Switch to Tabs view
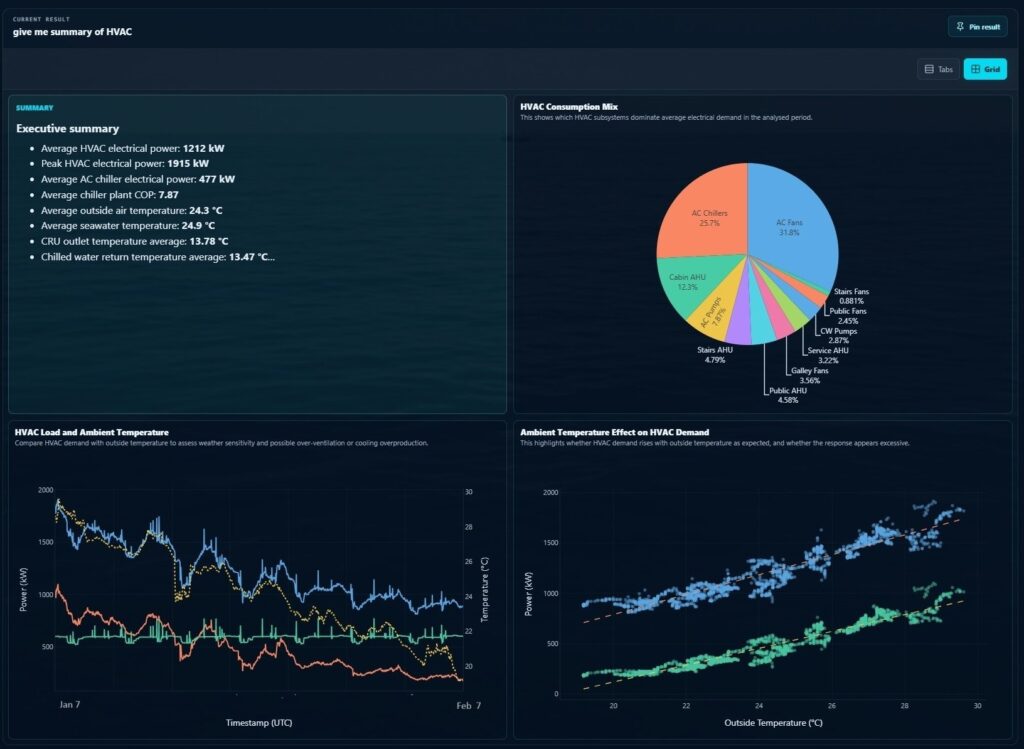The width and height of the screenshot is (1024, 749). 938,69
